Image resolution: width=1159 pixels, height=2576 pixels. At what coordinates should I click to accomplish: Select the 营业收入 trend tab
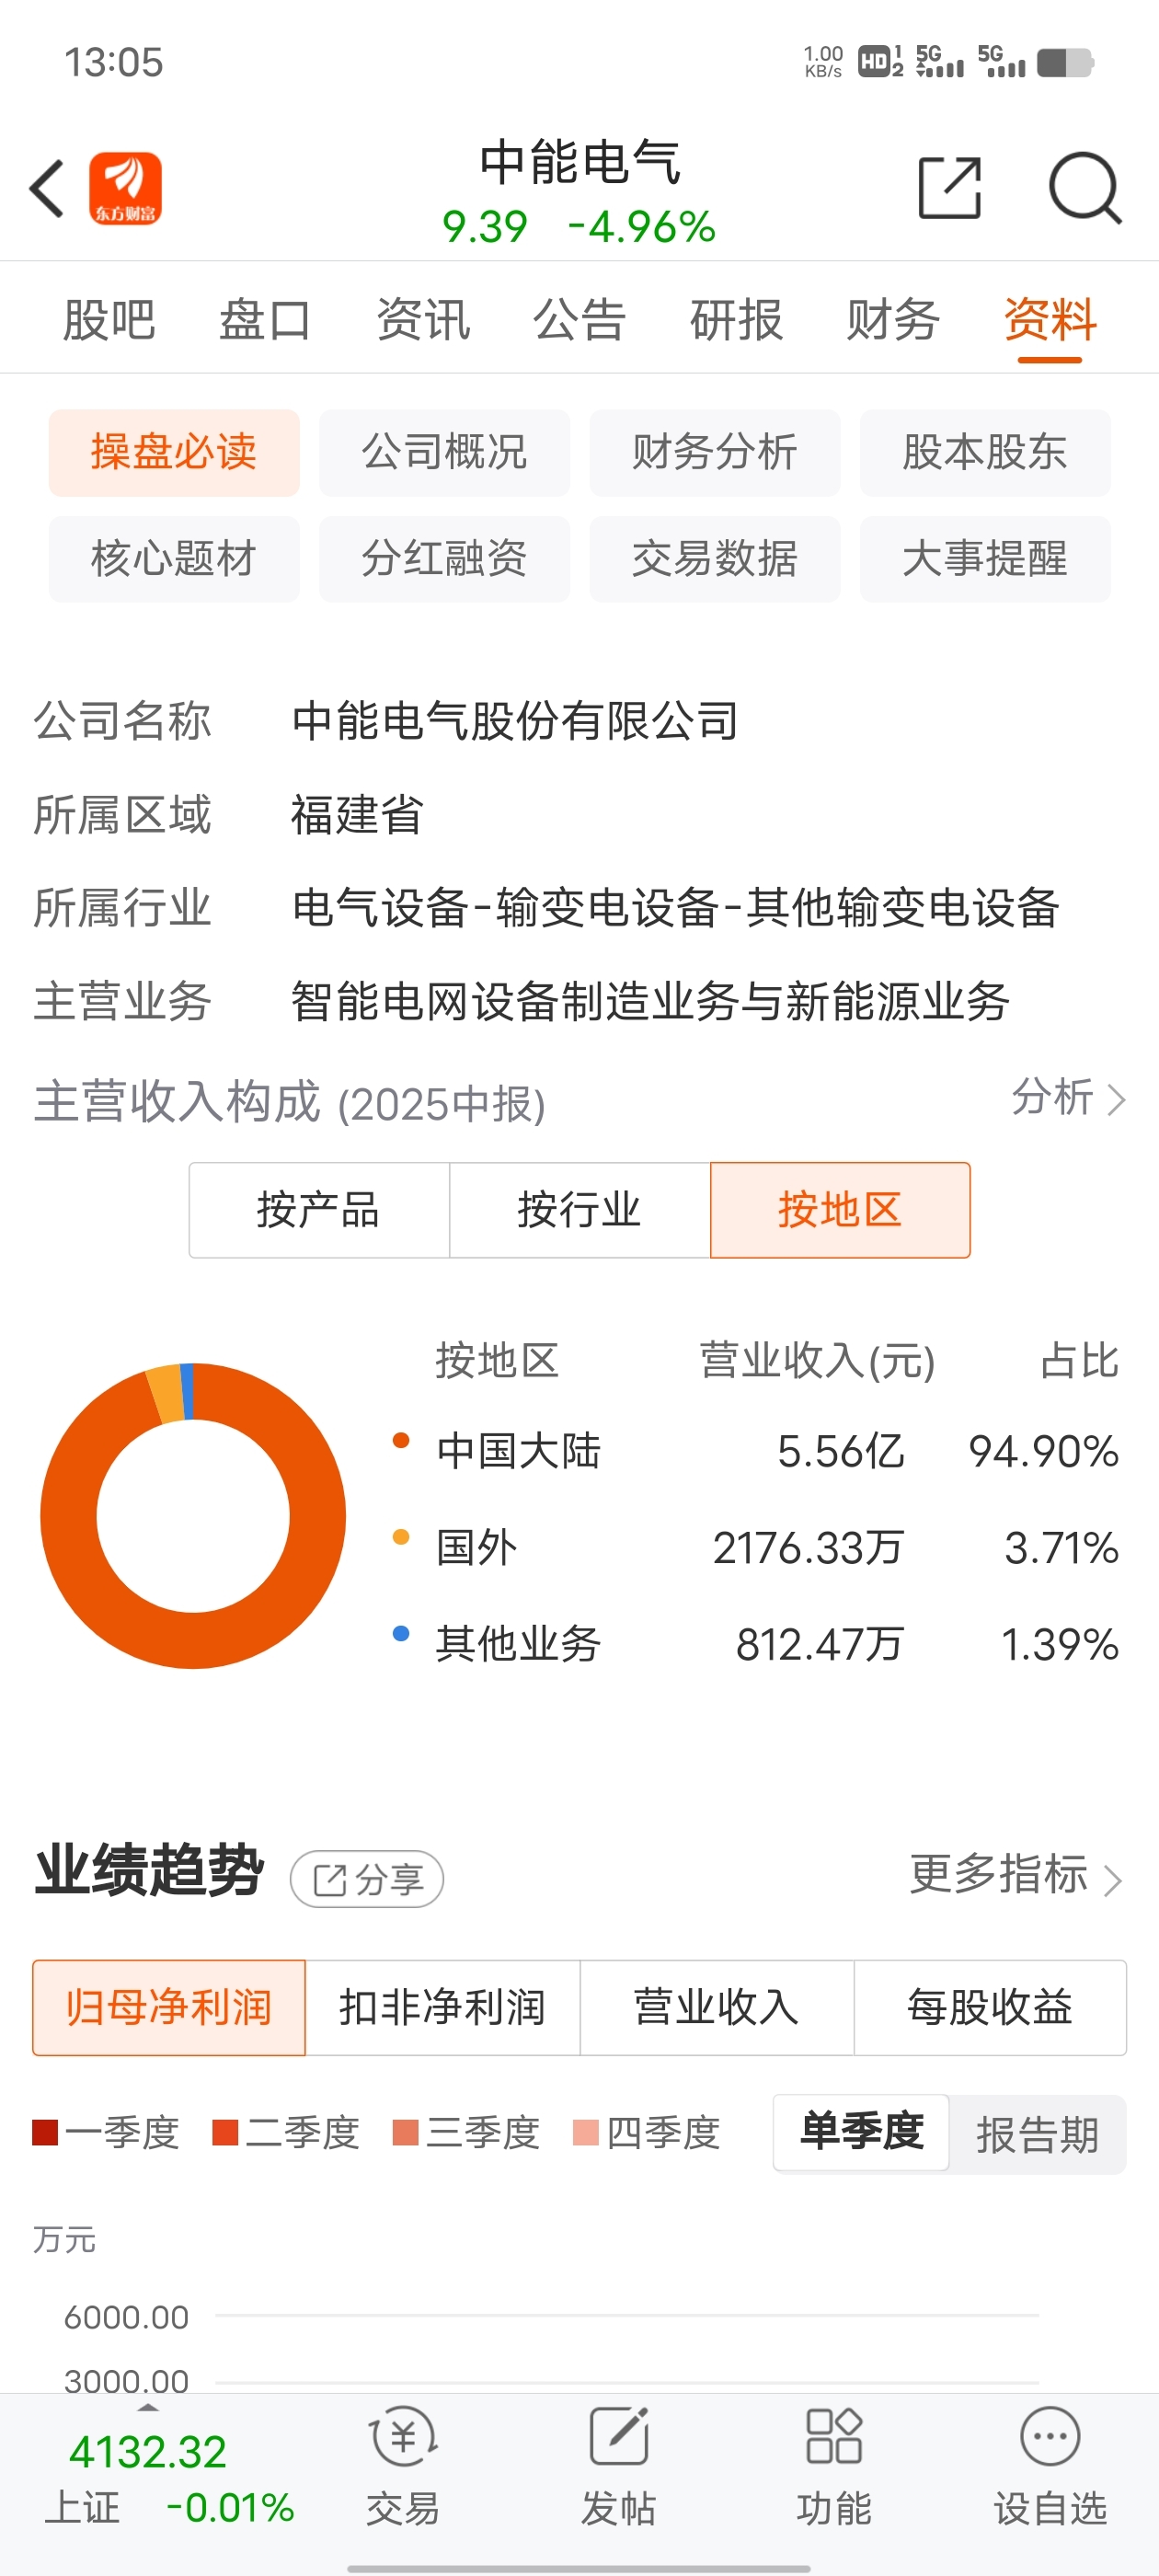pos(716,2007)
